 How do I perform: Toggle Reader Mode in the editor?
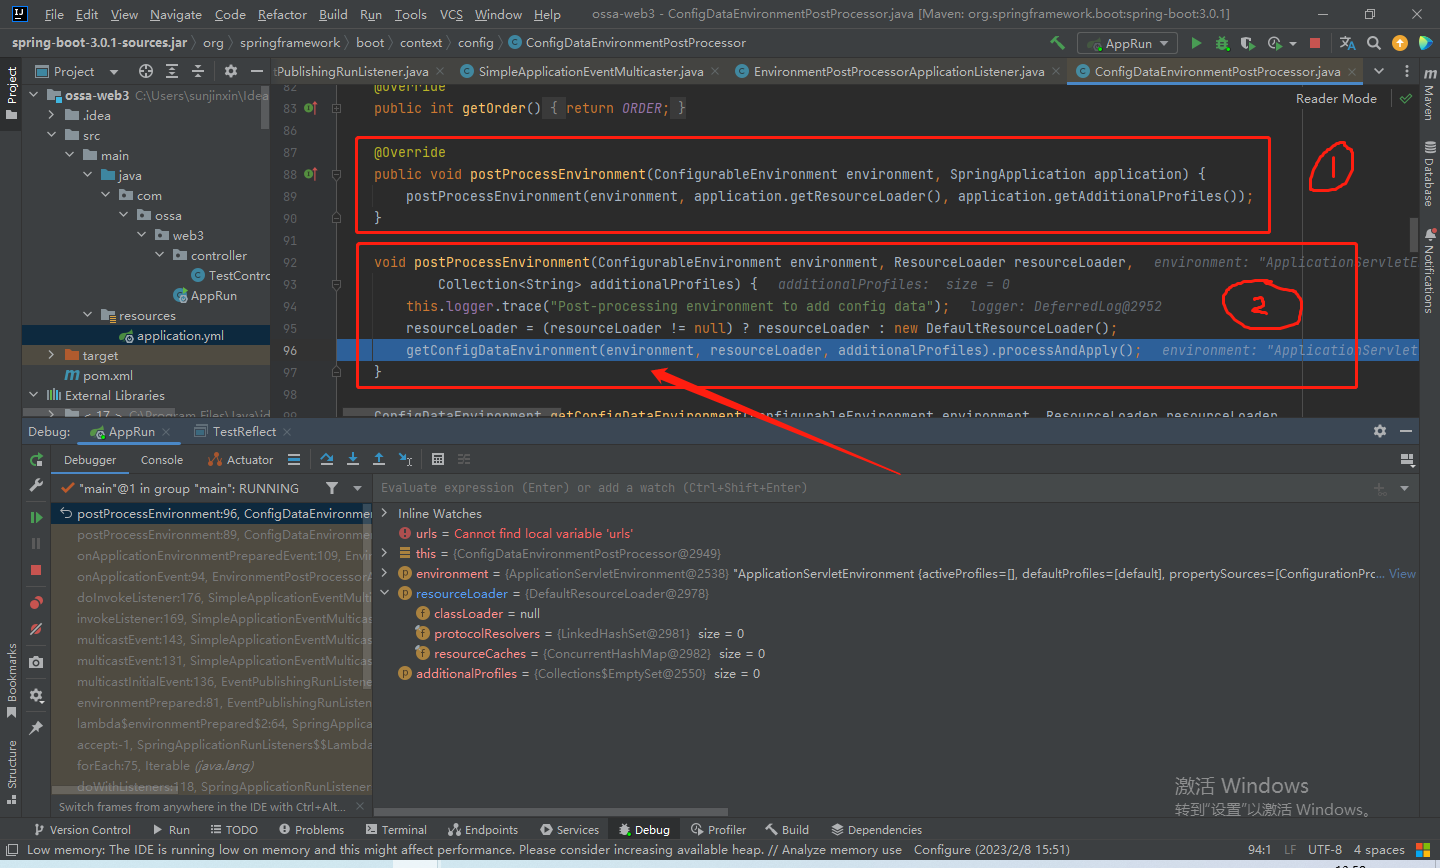click(x=1336, y=98)
